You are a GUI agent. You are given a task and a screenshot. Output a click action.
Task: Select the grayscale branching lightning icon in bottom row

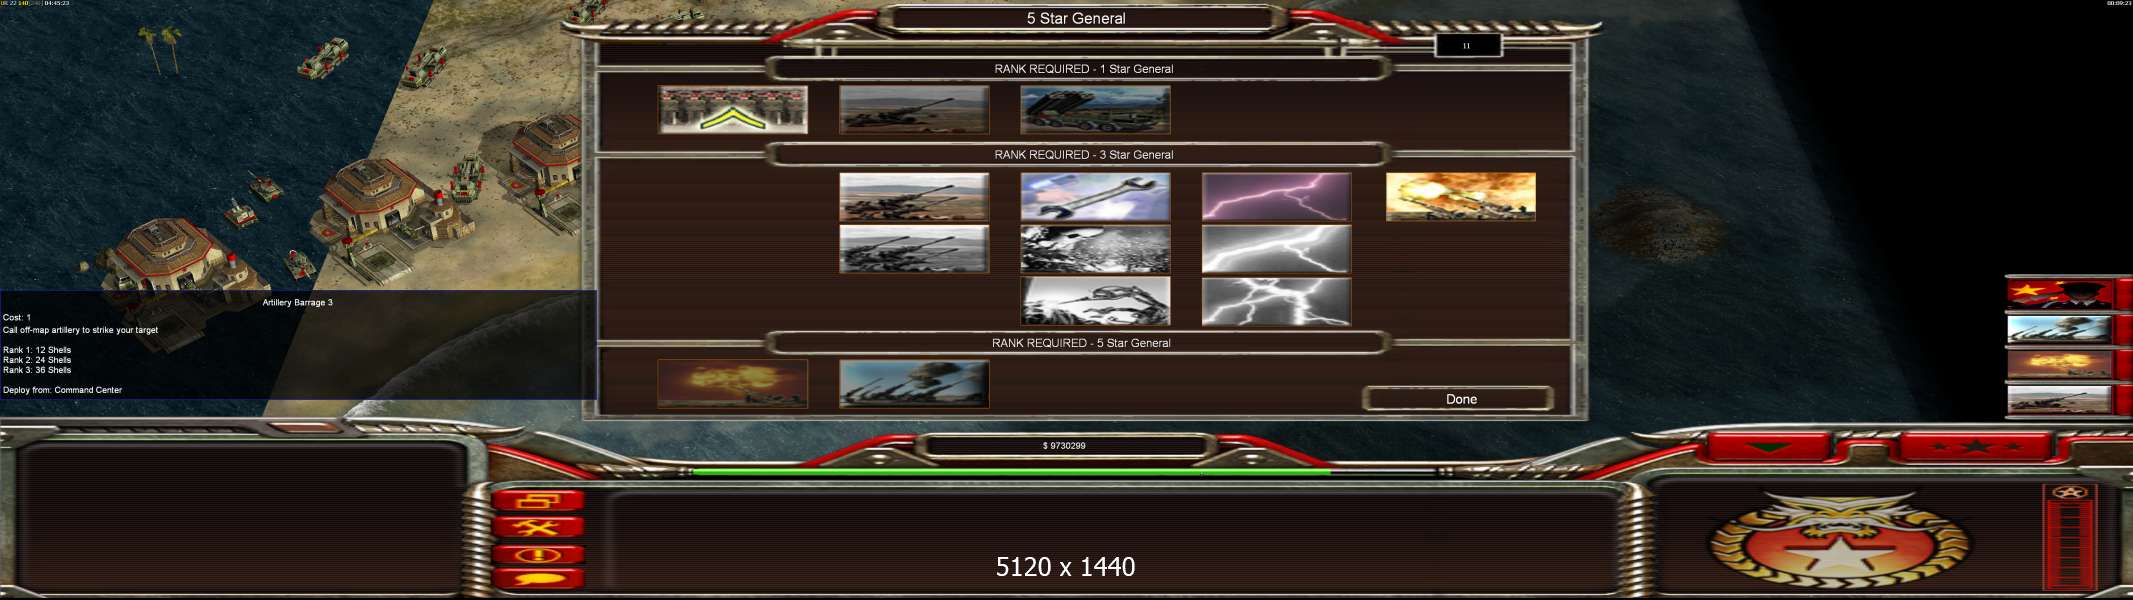tap(1276, 301)
